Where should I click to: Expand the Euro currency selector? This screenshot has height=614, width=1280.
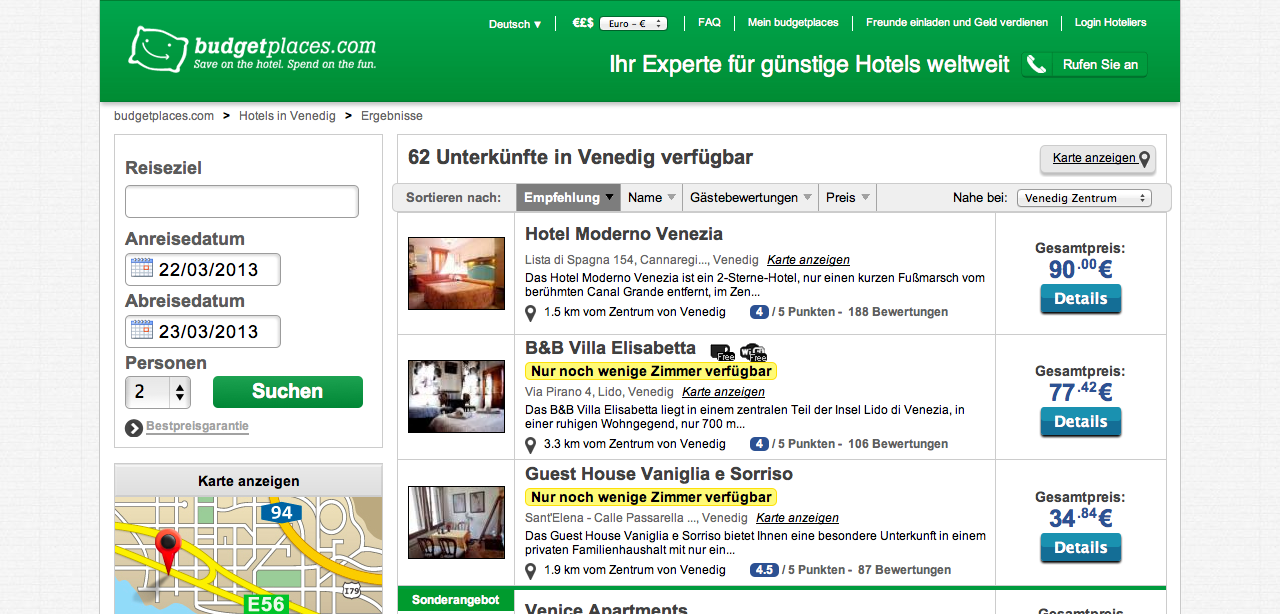click(x=633, y=24)
